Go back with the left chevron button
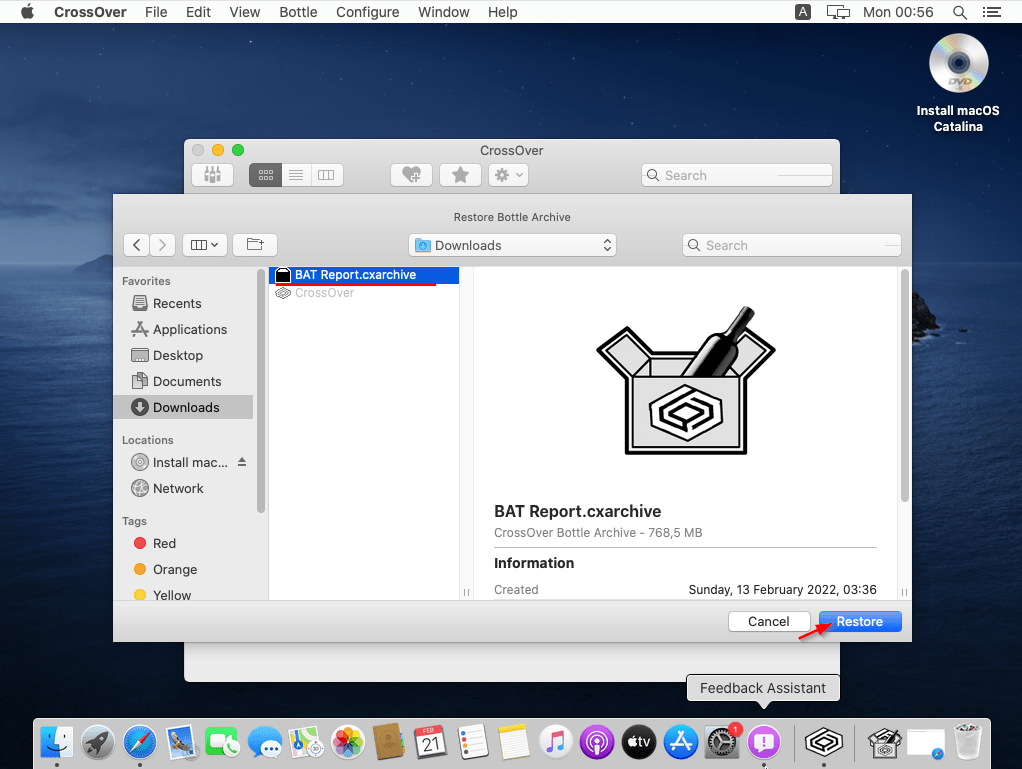Viewport: 1022px width, 769px height. pyautogui.click(x=136, y=245)
